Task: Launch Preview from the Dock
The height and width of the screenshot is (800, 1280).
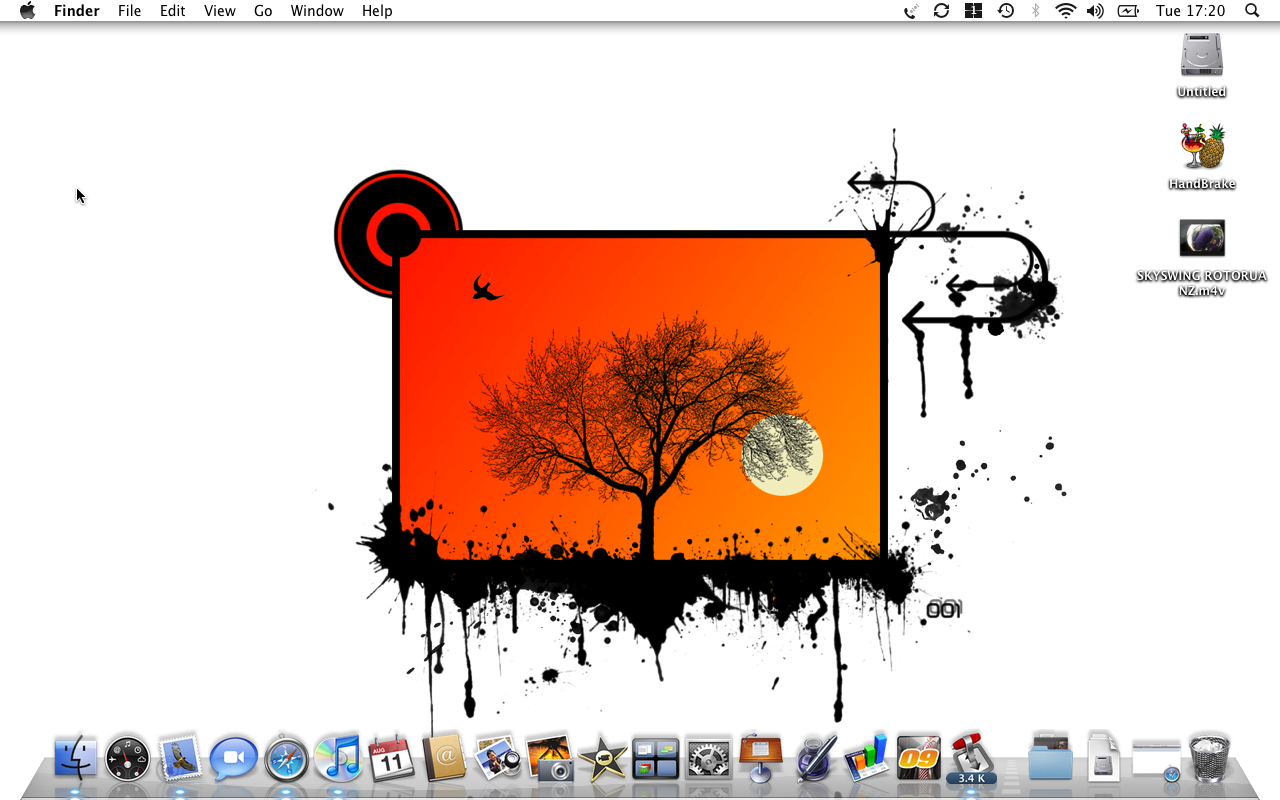Action: pos(496,758)
